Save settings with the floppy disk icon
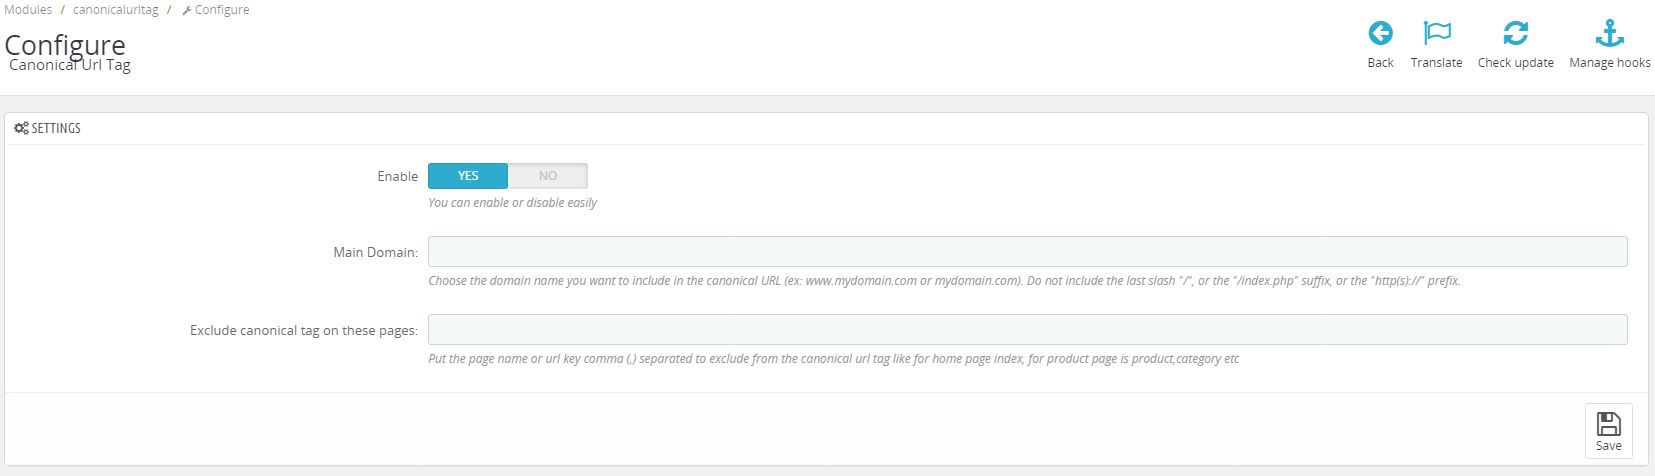Viewport: 1655px width, 476px height. (1608, 424)
